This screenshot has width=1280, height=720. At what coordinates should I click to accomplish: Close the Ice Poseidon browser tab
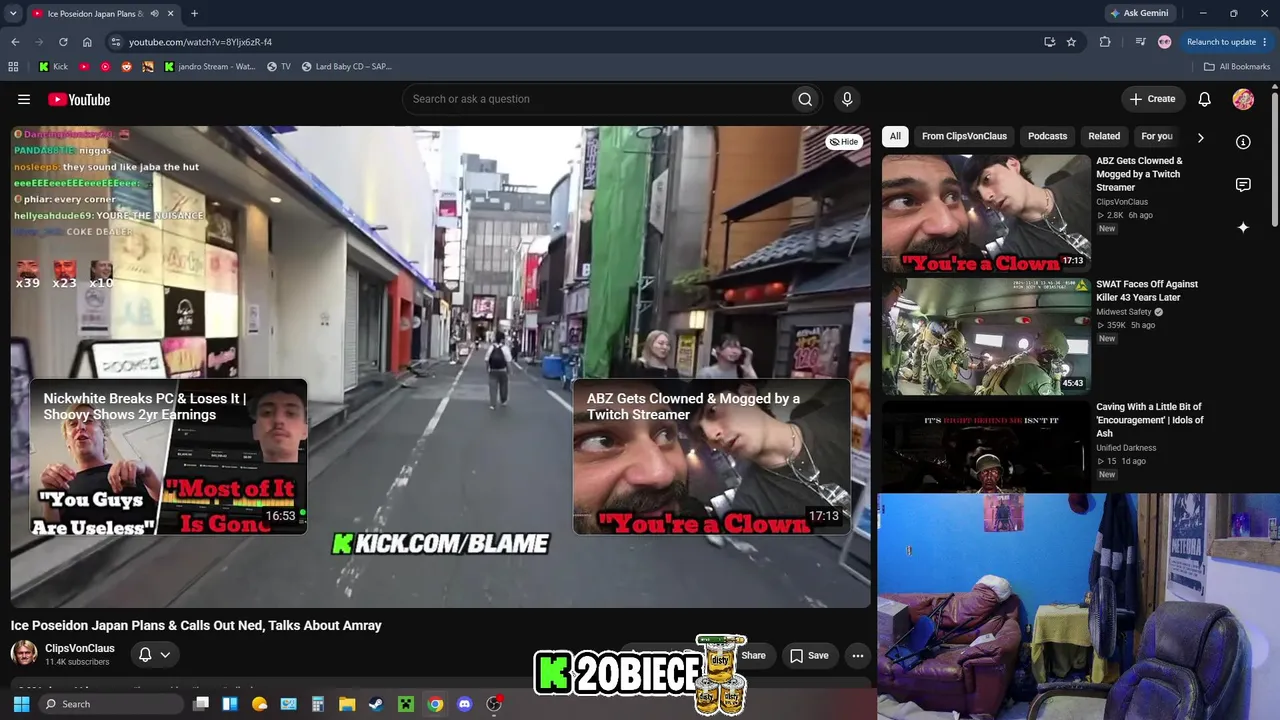(171, 14)
